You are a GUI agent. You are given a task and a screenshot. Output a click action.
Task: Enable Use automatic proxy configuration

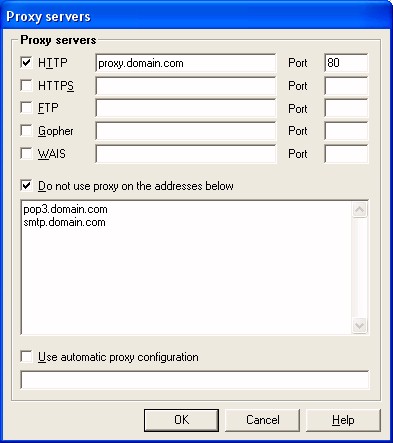tap(26, 356)
